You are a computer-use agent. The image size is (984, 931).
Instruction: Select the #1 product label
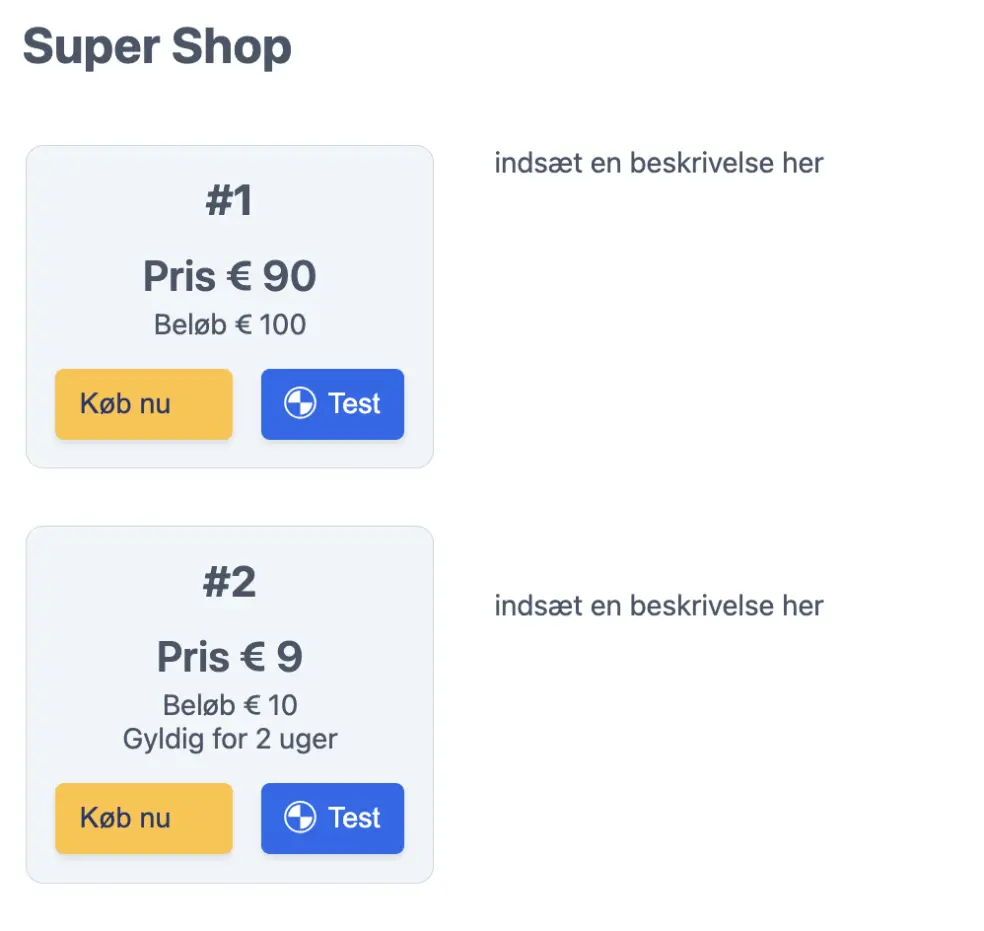point(230,199)
